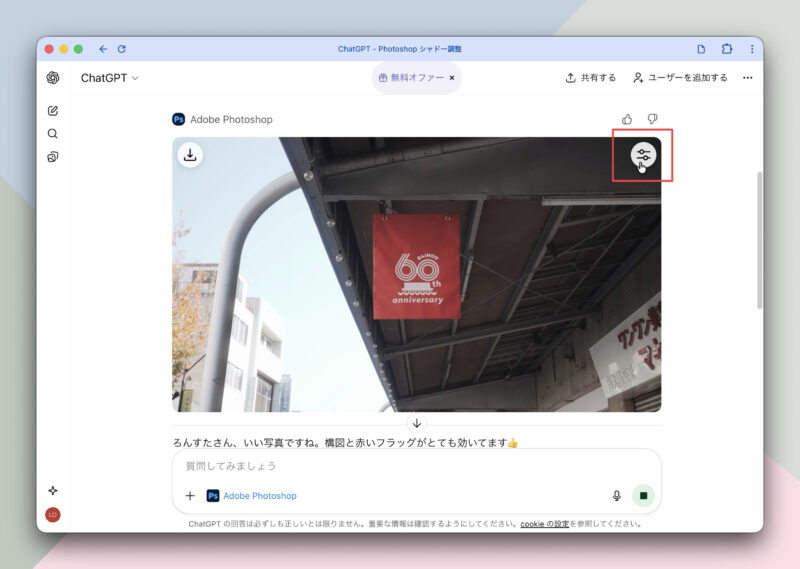Give the response a thumbs down
This screenshot has height=569, width=800.
tap(653, 119)
